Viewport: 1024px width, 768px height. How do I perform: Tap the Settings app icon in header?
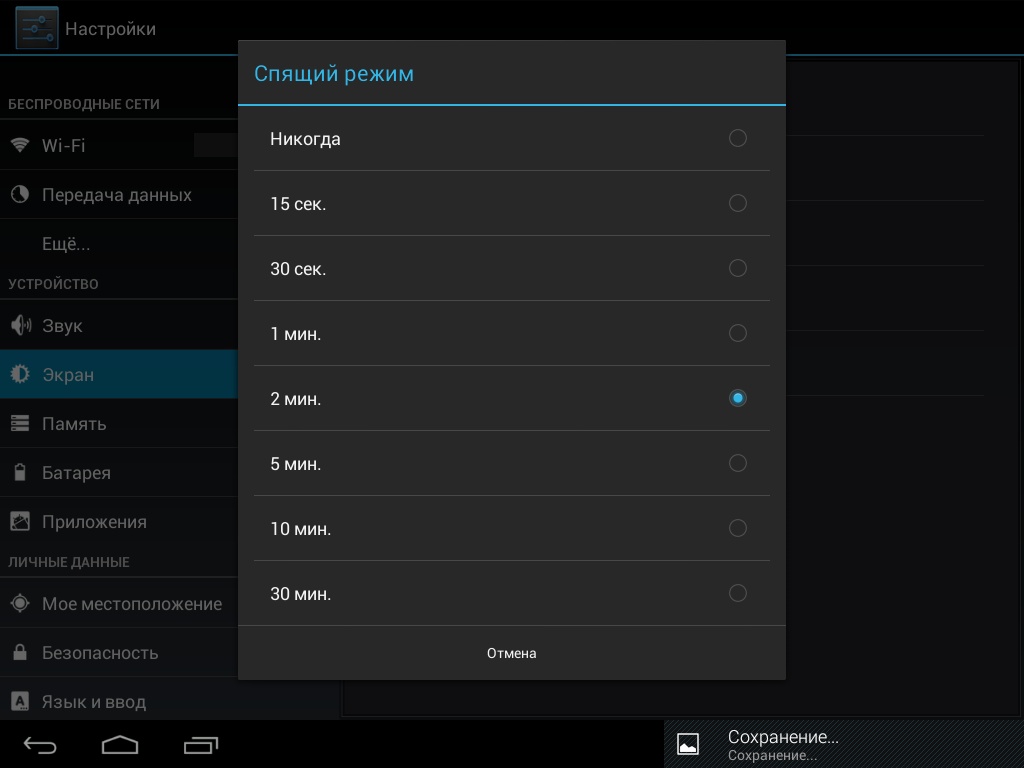(x=36, y=28)
